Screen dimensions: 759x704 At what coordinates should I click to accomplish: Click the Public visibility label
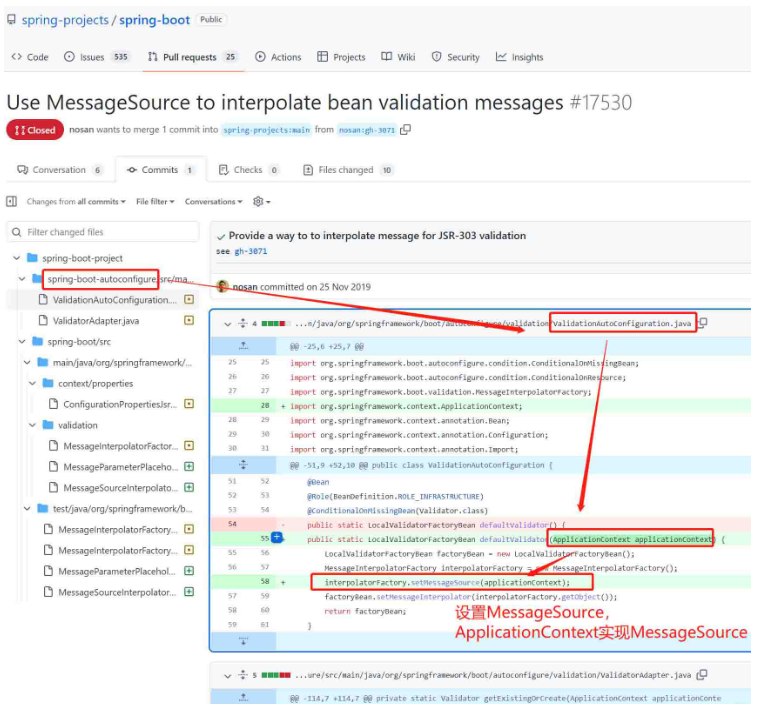[211, 19]
